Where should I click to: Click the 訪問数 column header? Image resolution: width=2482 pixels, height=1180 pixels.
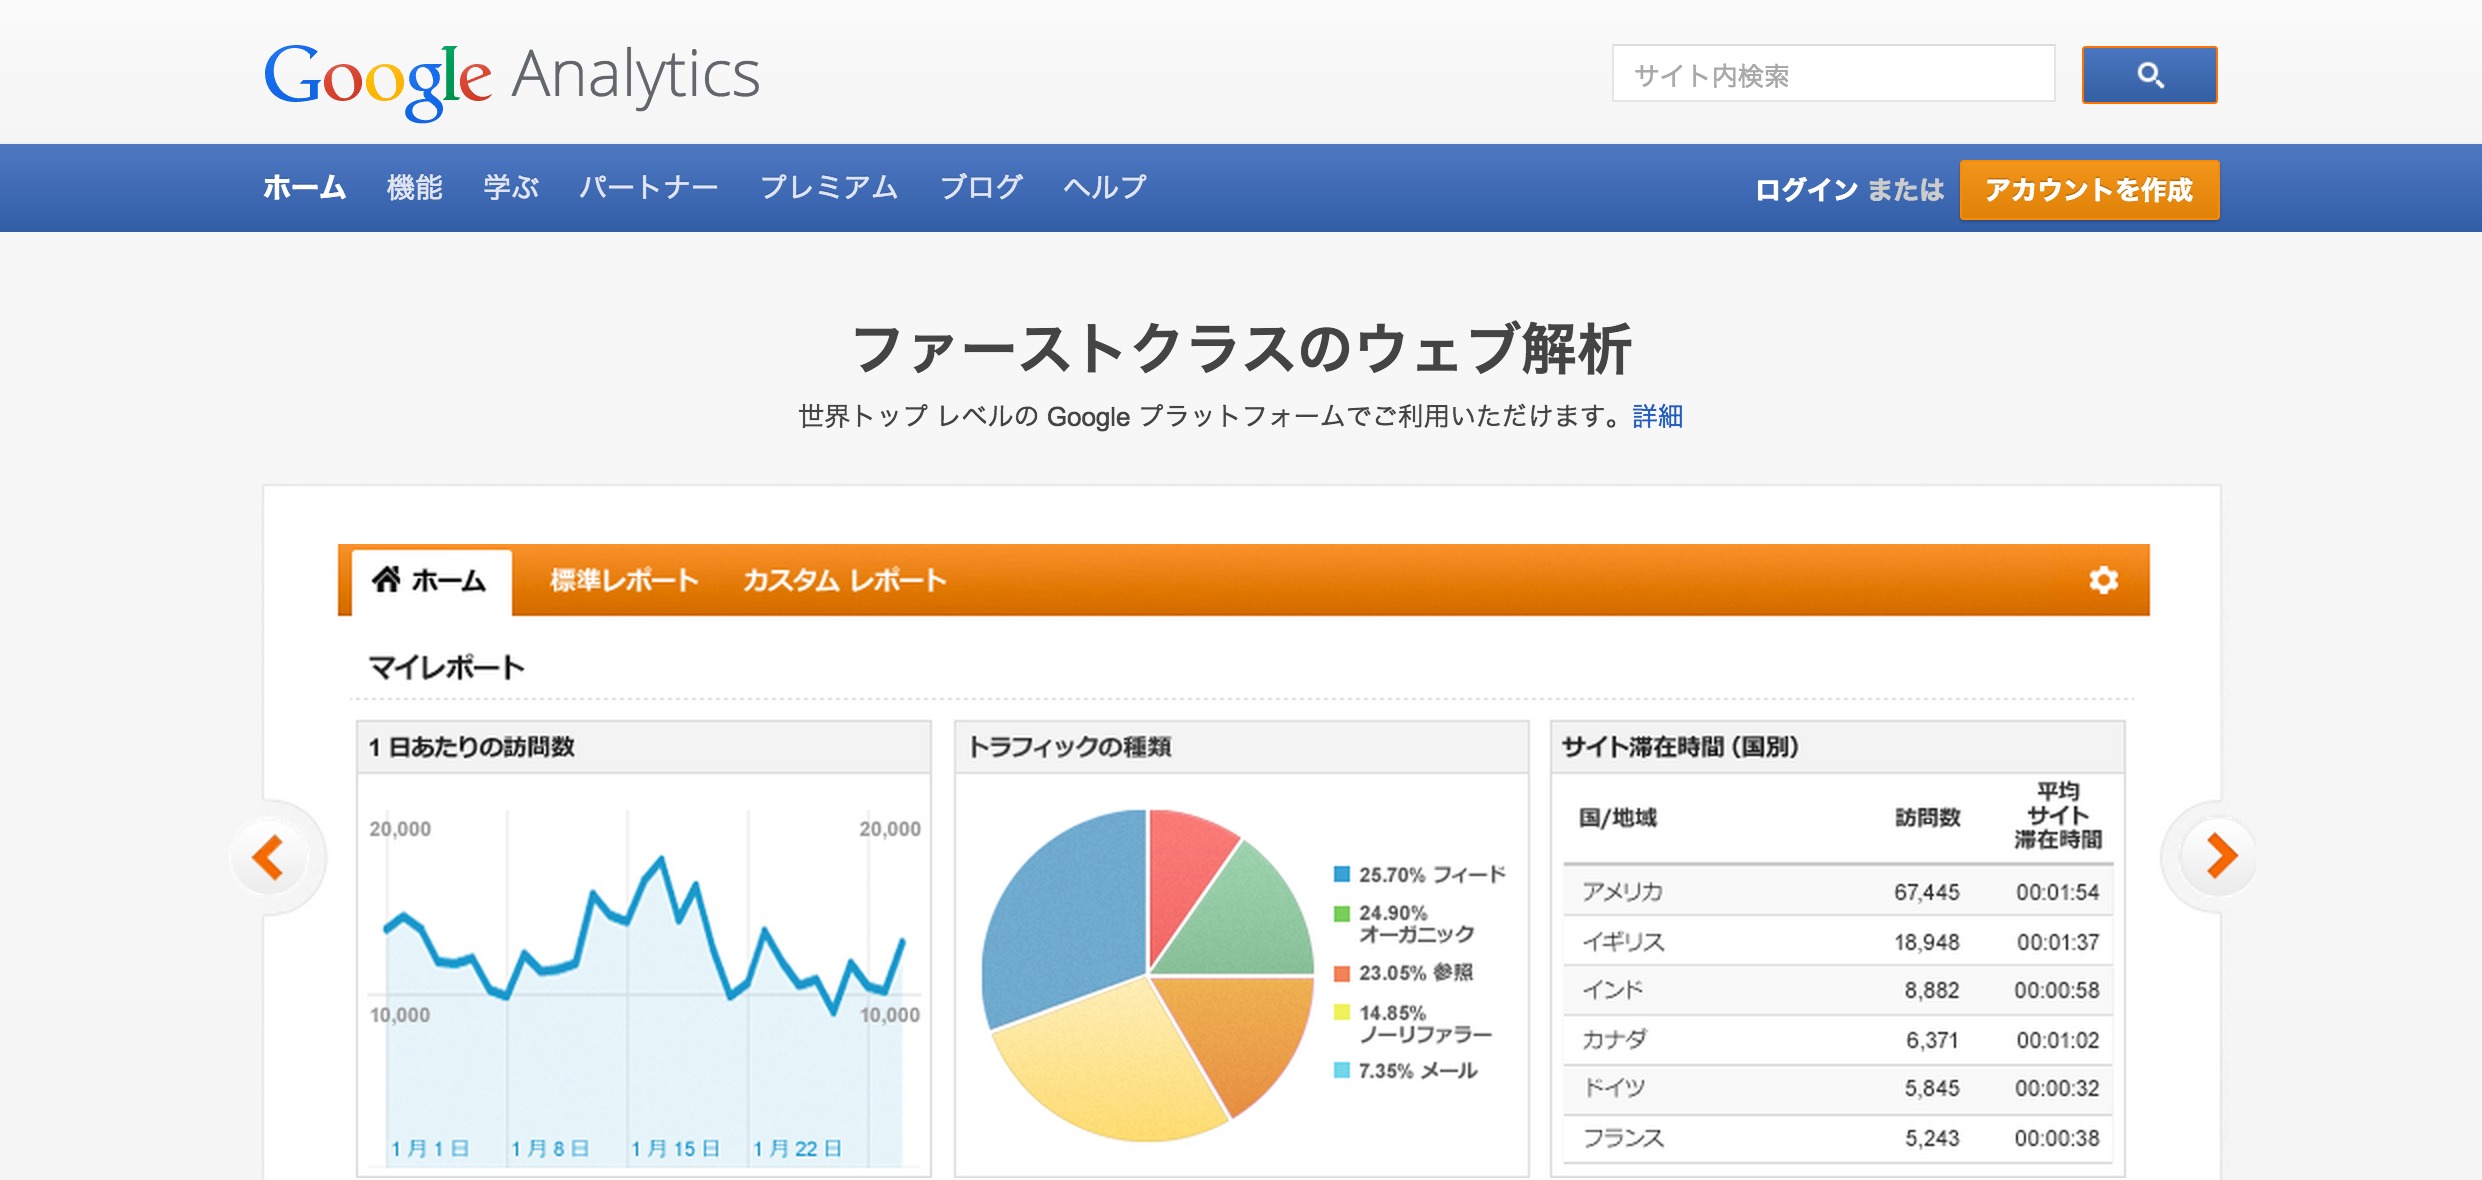coord(1928,818)
